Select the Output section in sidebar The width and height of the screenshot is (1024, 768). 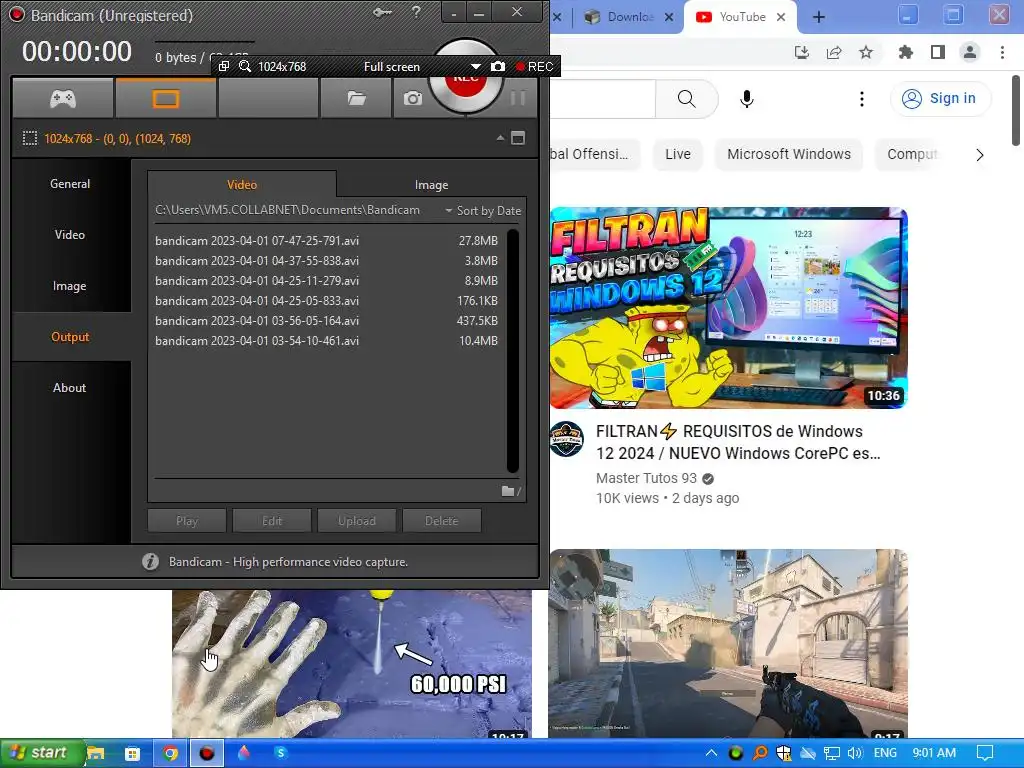[70, 336]
